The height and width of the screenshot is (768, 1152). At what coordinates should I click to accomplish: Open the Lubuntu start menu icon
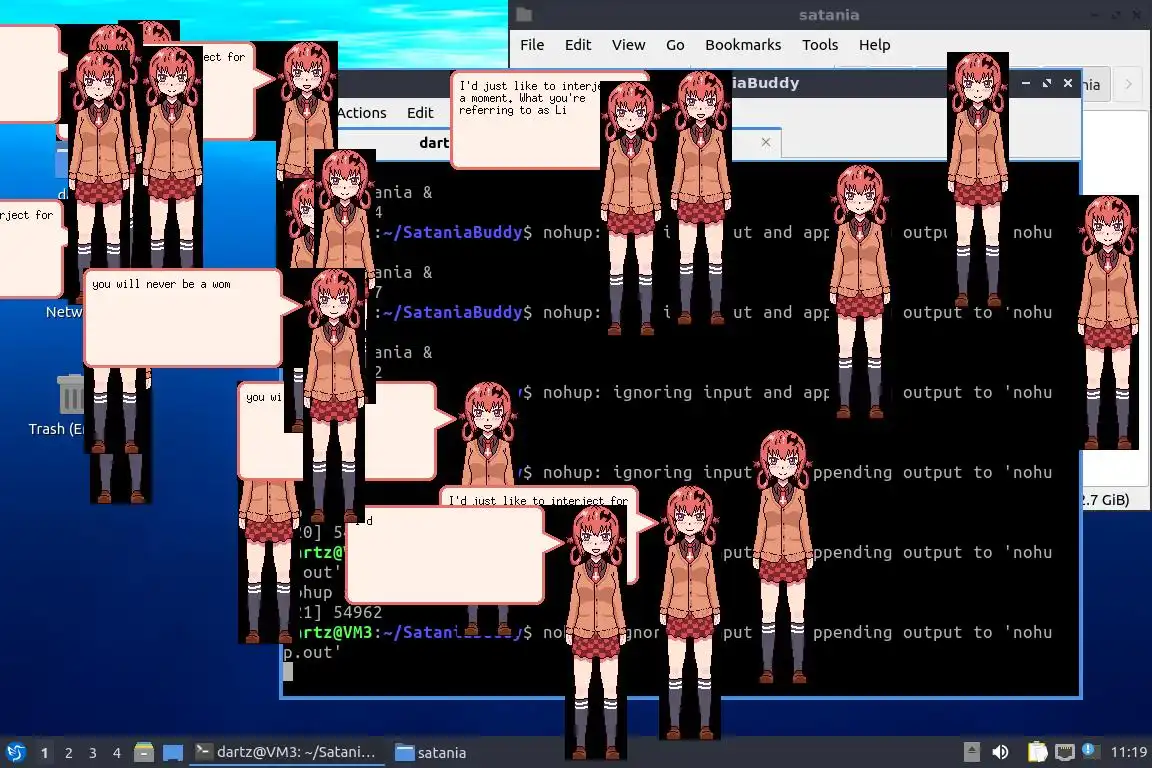tap(15, 753)
